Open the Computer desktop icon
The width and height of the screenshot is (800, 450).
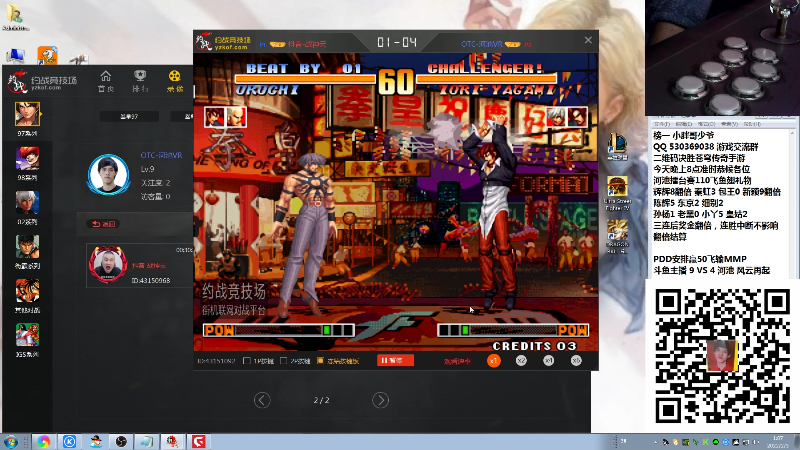[x=15, y=55]
